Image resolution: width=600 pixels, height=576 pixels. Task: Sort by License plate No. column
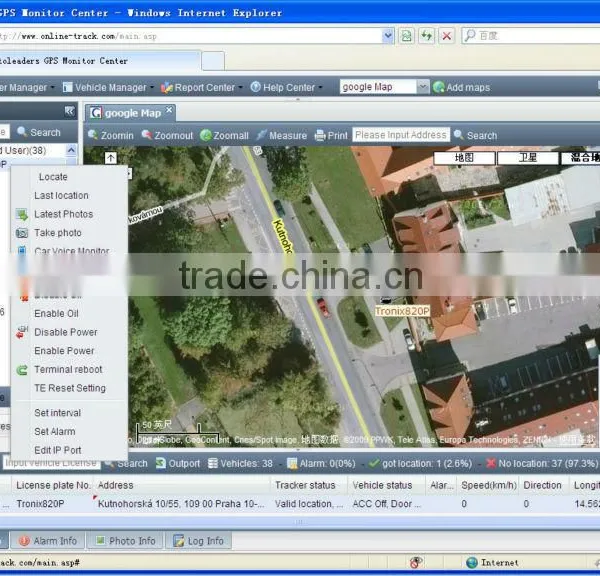tap(53, 485)
